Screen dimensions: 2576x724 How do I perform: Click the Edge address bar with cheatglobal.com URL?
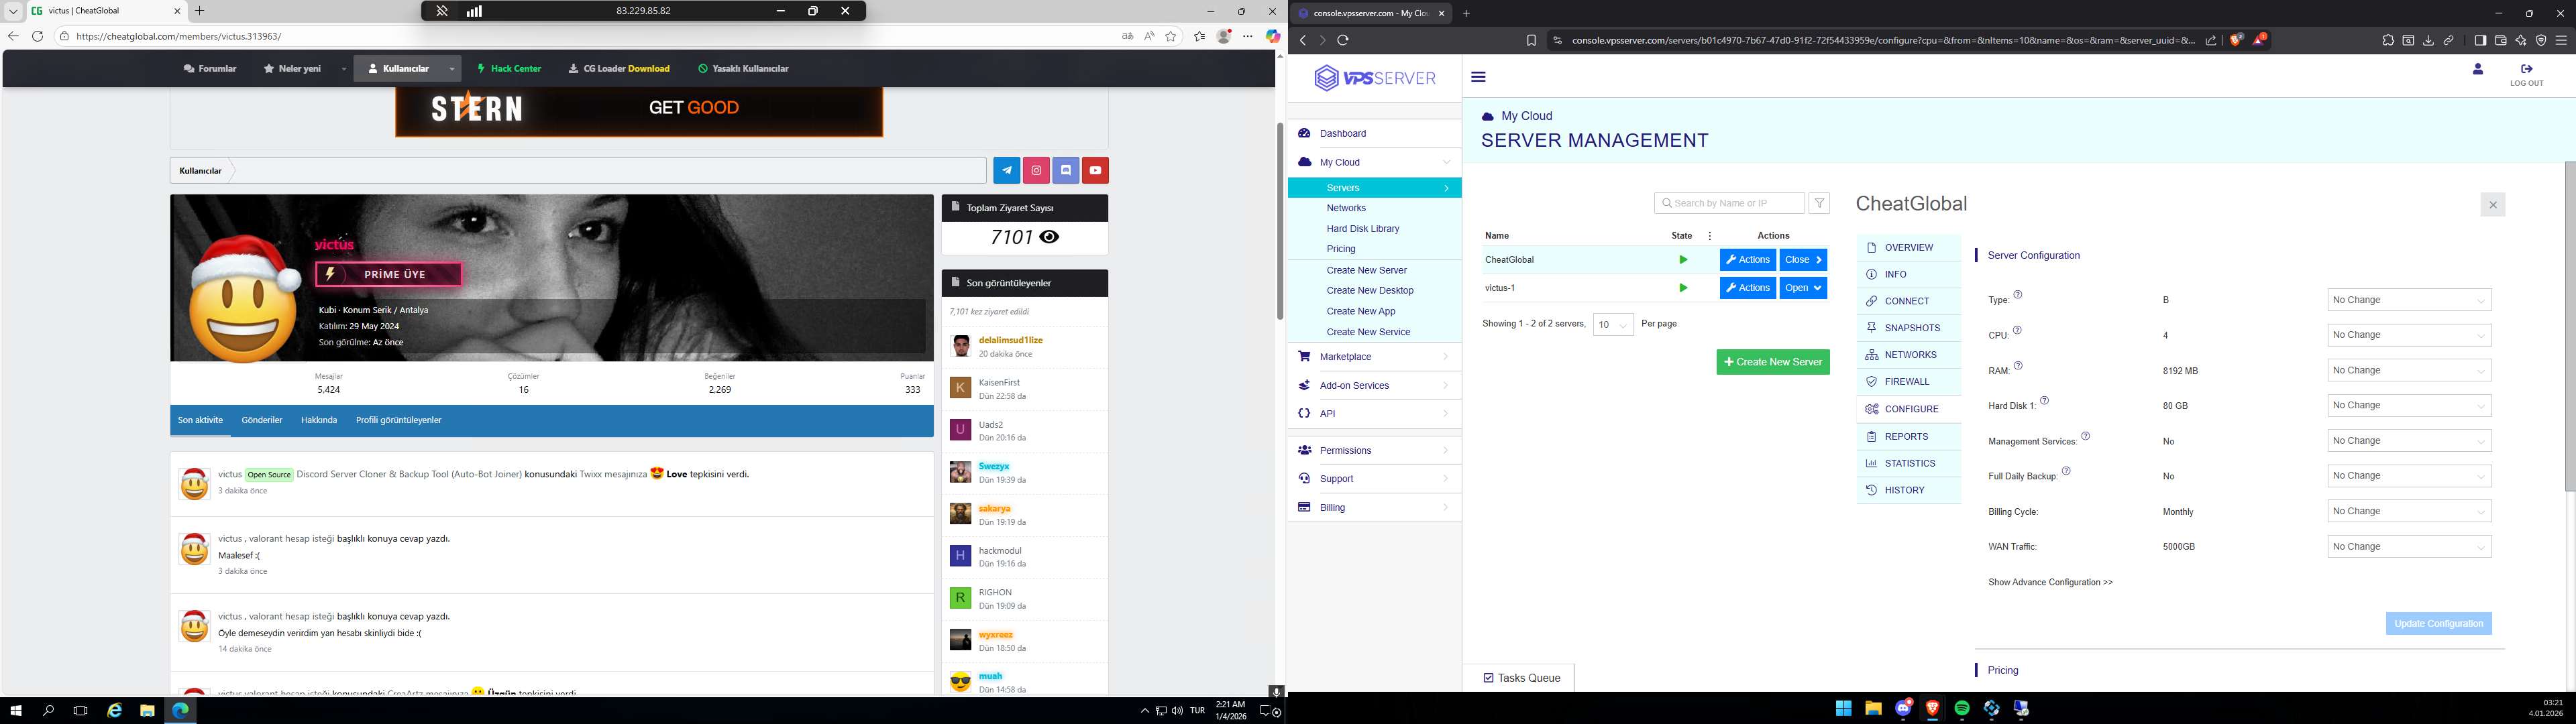click(590, 36)
